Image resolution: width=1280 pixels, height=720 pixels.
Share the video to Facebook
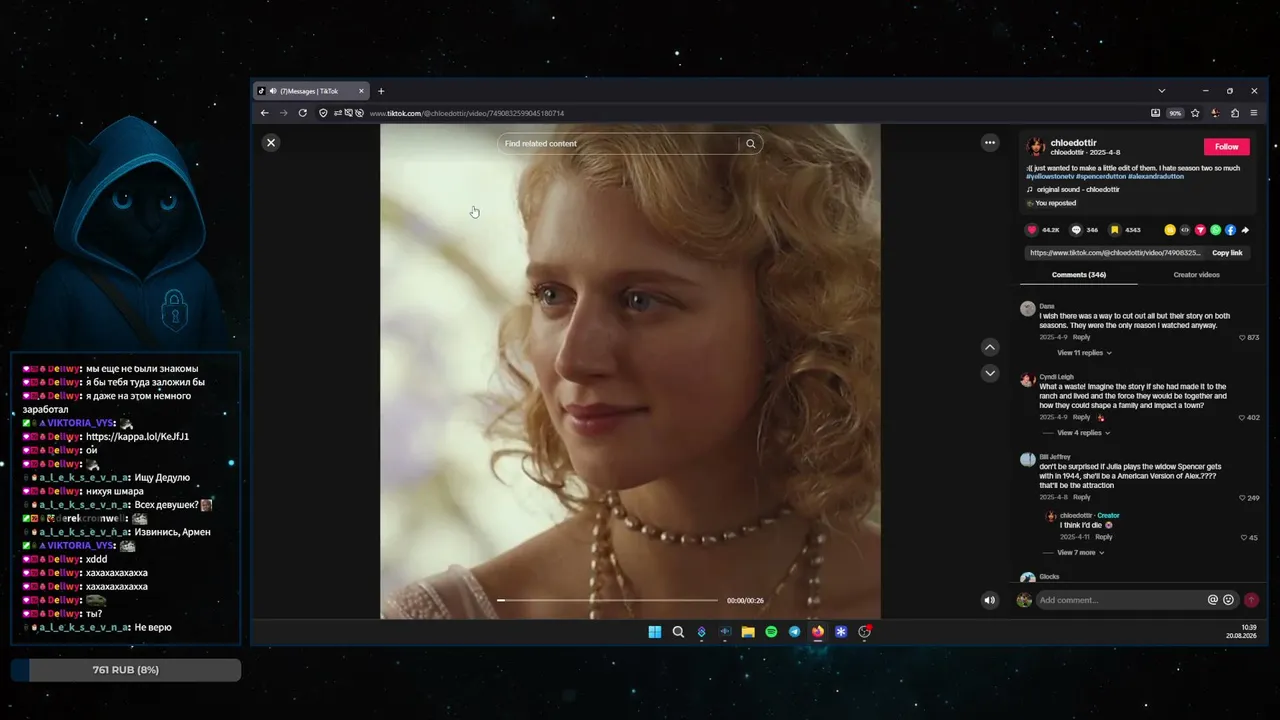tap(1231, 230)
